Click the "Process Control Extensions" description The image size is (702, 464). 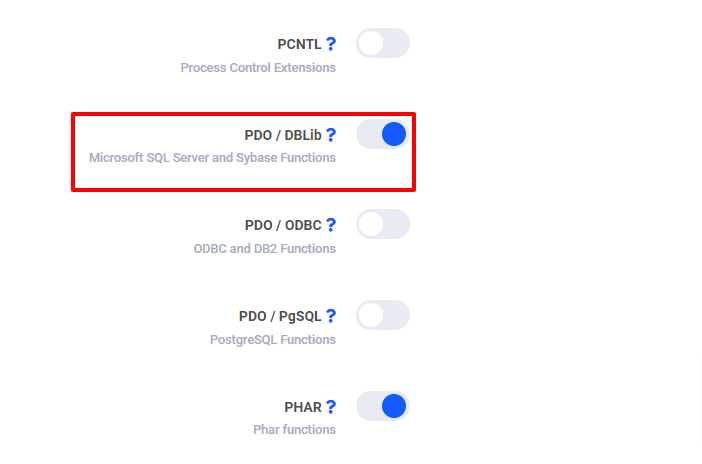point(258,68)
